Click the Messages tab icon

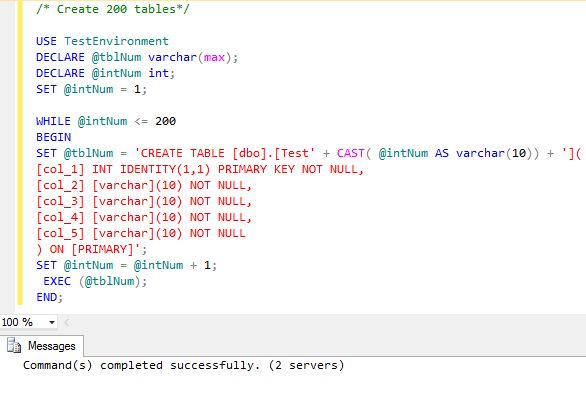point(14,346)
